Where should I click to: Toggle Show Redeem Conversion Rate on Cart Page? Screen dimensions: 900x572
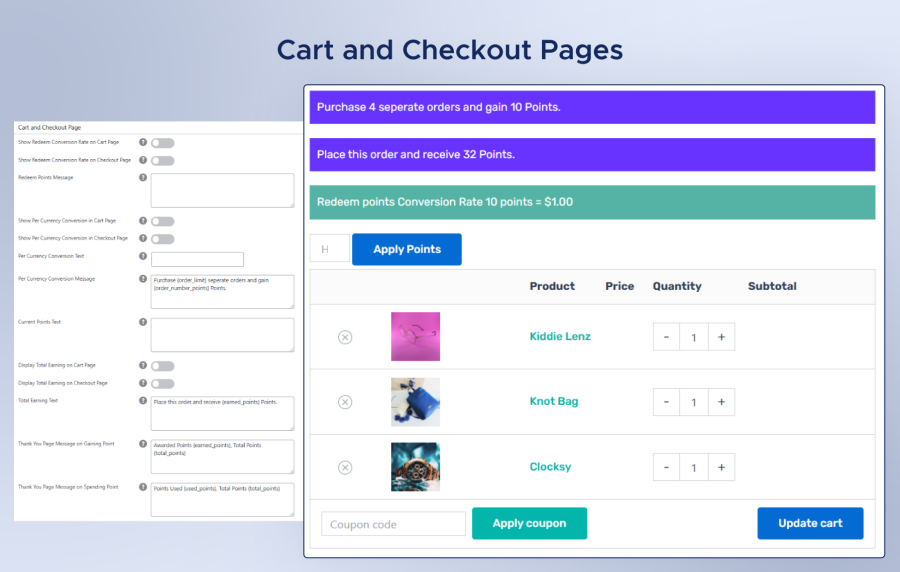click(162, 143)
